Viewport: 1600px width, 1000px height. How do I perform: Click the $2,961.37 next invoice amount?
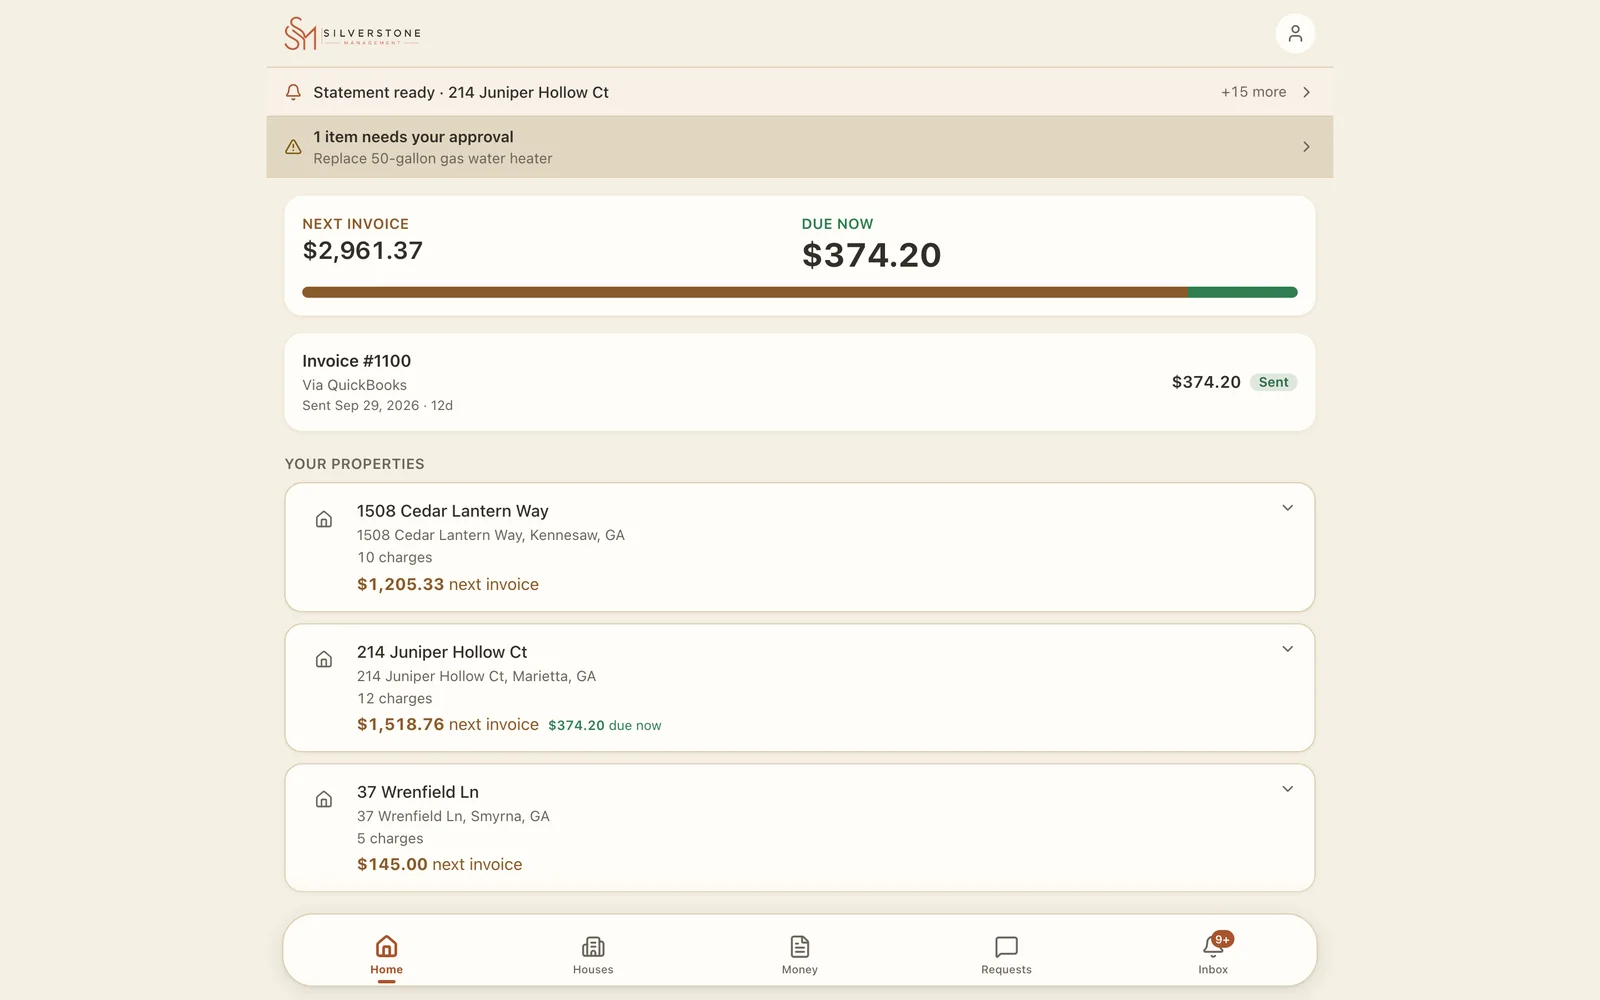click(x=363, y=250)
